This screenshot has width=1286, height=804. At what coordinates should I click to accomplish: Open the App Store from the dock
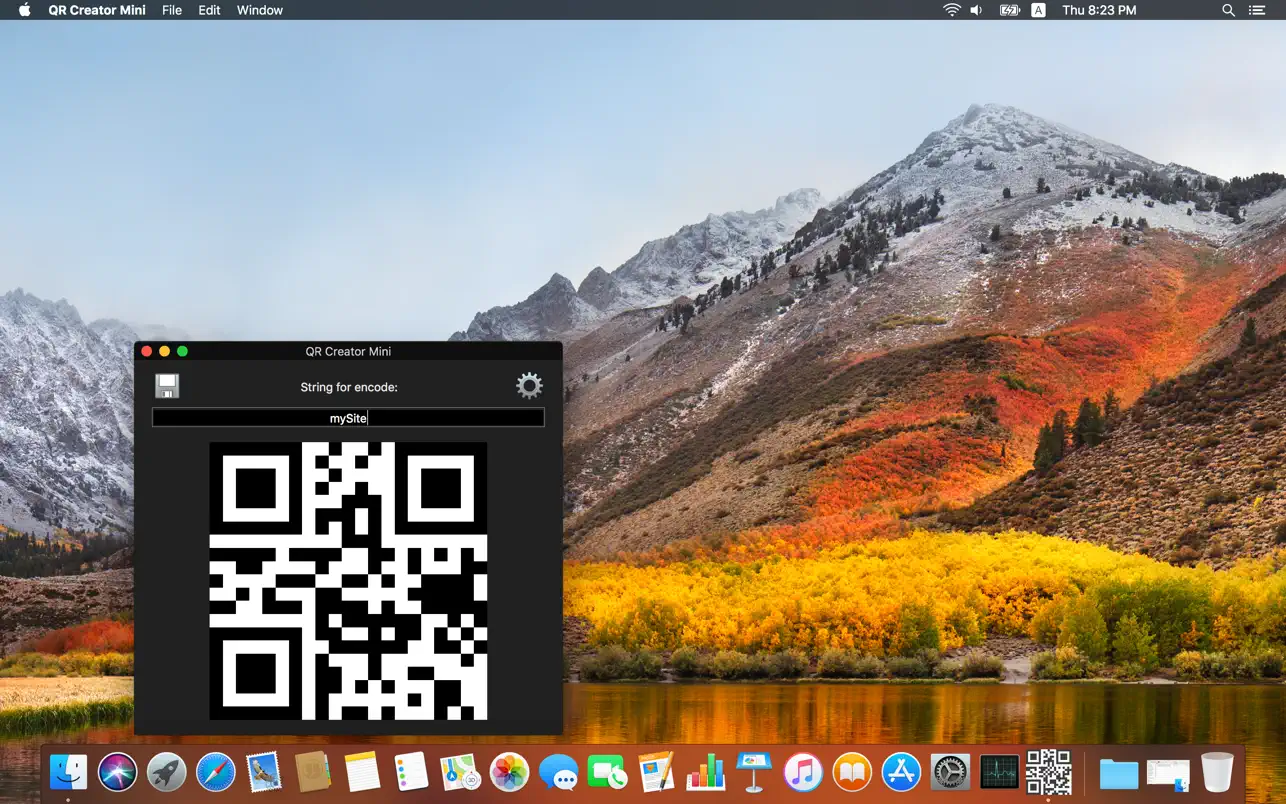point(901,772)
